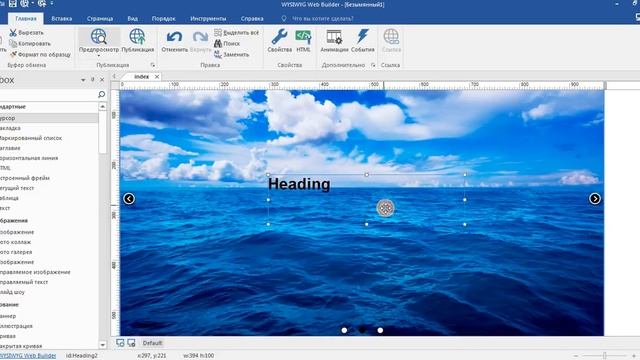Select Маркированный список in the Toolbox
Image resolution: width=640 pixels, height=360 pixels.
[31, 138]
